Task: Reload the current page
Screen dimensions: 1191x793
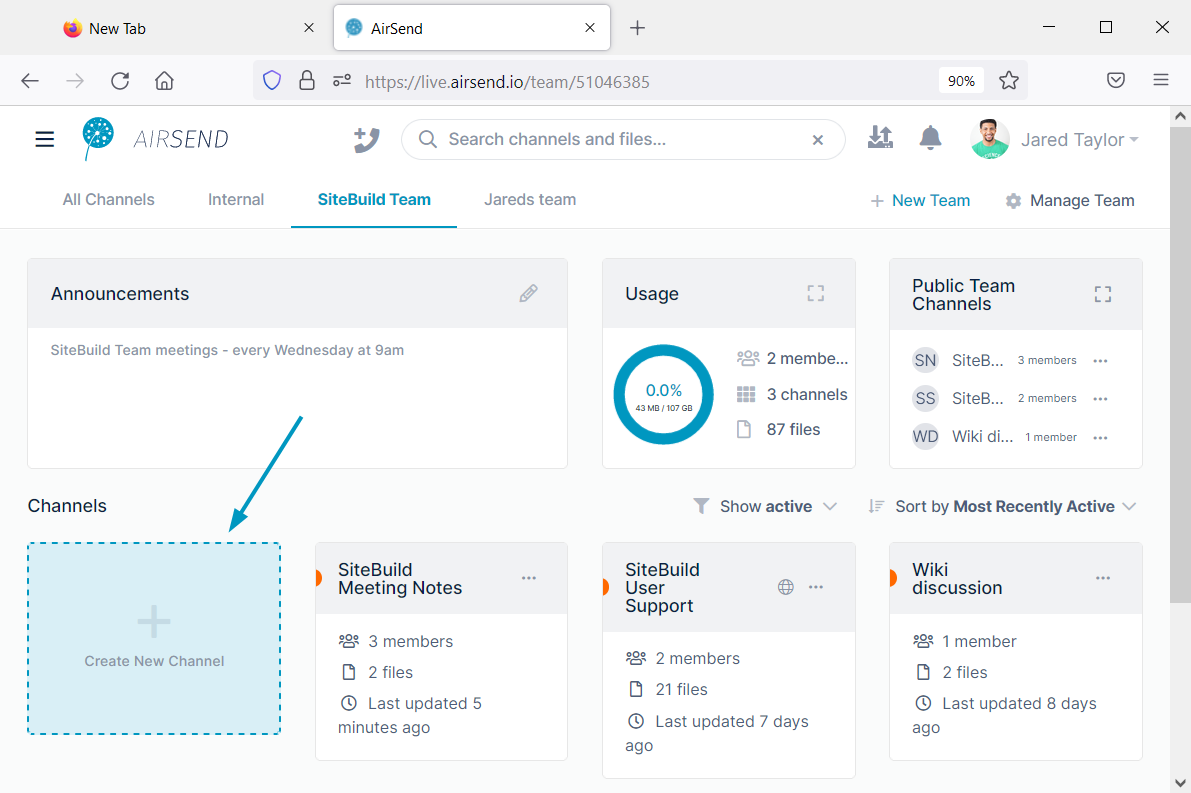Action: coord(120,81)
